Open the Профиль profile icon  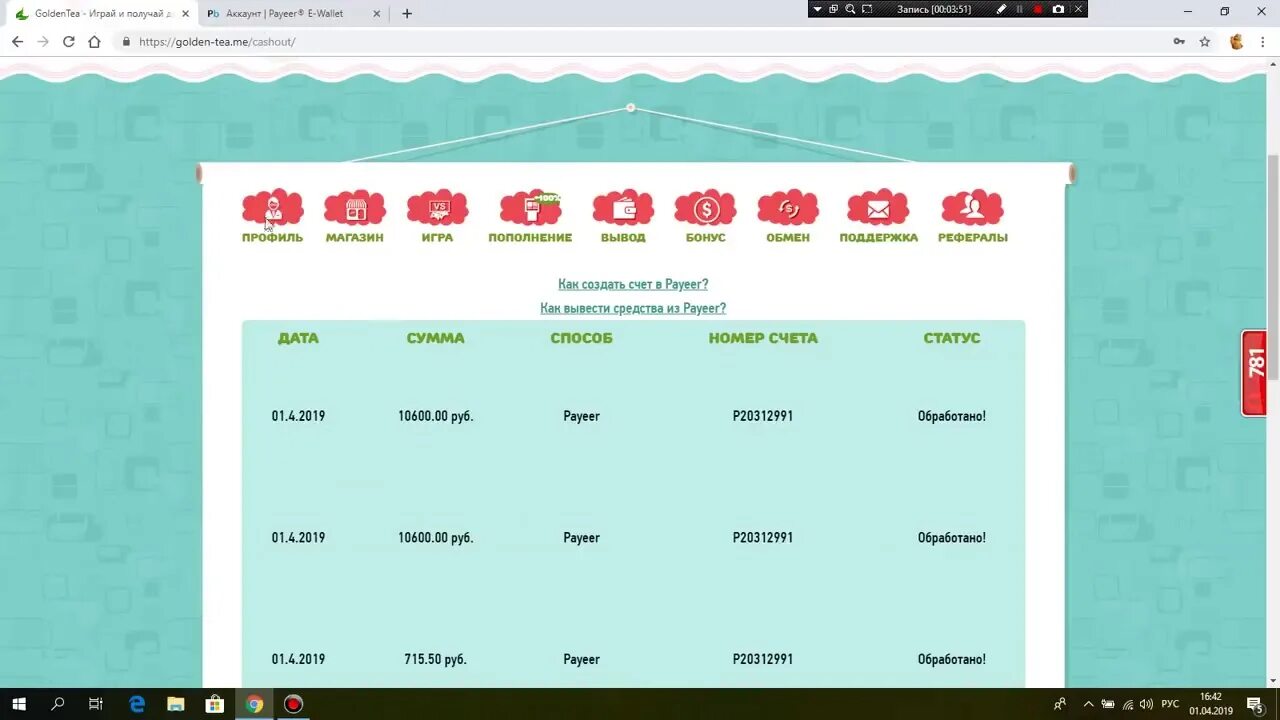click(x=272, y=208)
